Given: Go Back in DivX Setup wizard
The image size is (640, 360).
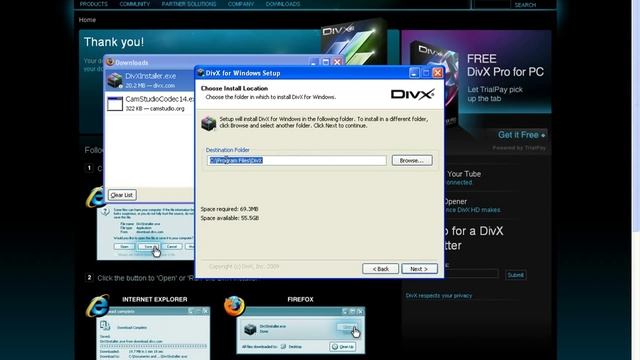Looking at the screenshot, I should point(380,269).
